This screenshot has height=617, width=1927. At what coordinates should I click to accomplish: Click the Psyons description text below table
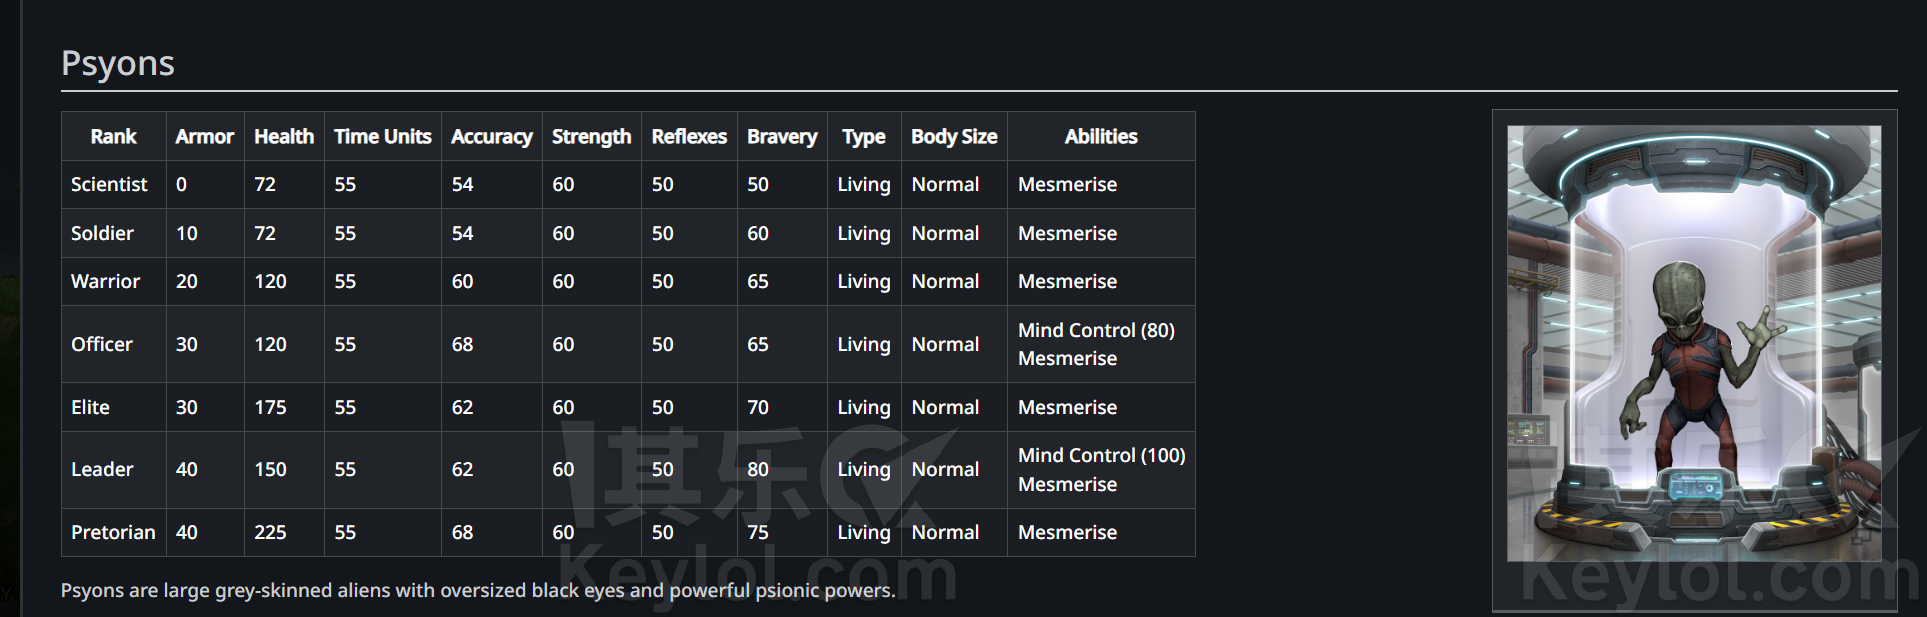(478, 591)
